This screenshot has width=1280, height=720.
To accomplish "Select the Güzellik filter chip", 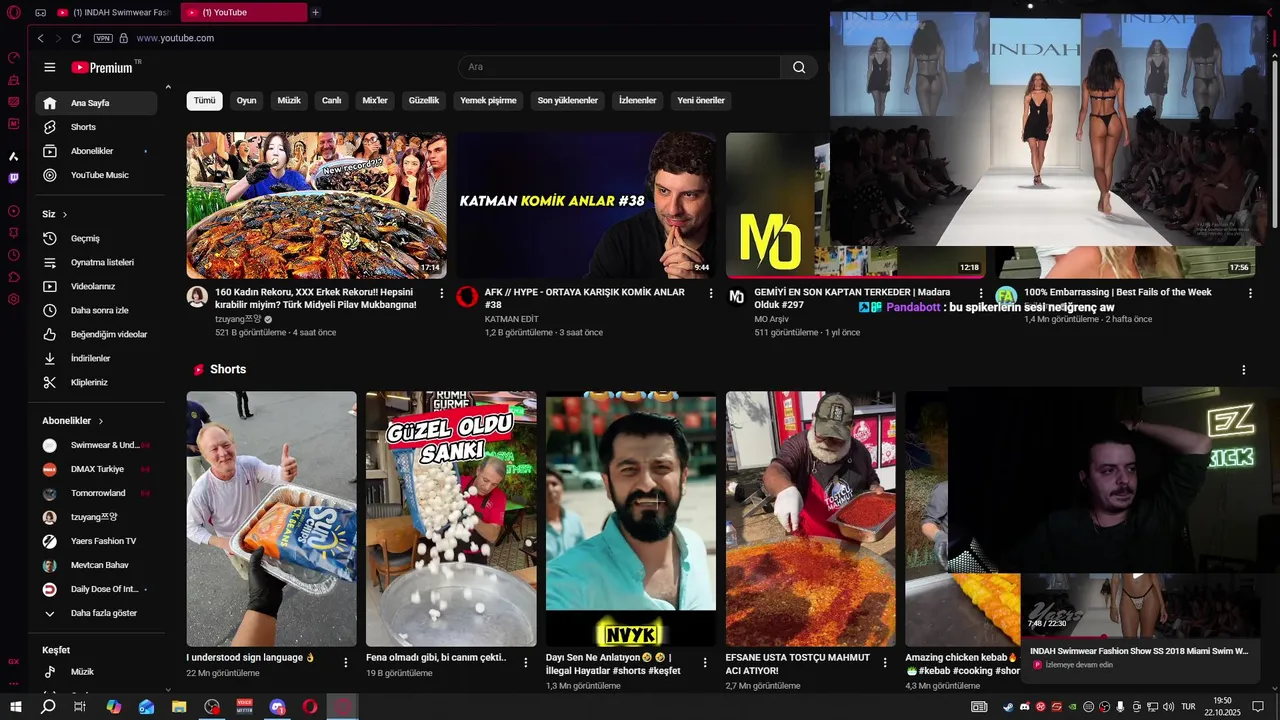I will [x=424, y=101].
